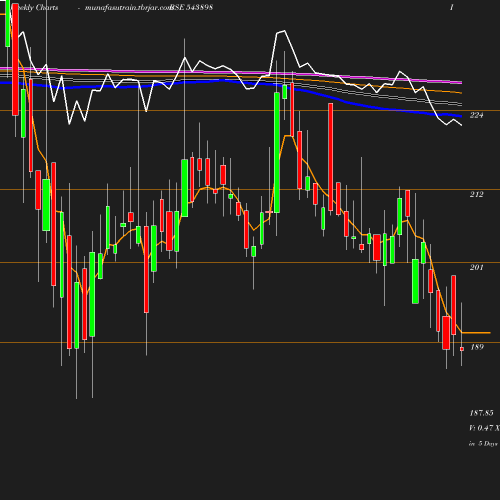Viewport: 500px width, 500px height.
Task: Click the 187.85 last price value
Action: tap(481, 413)
